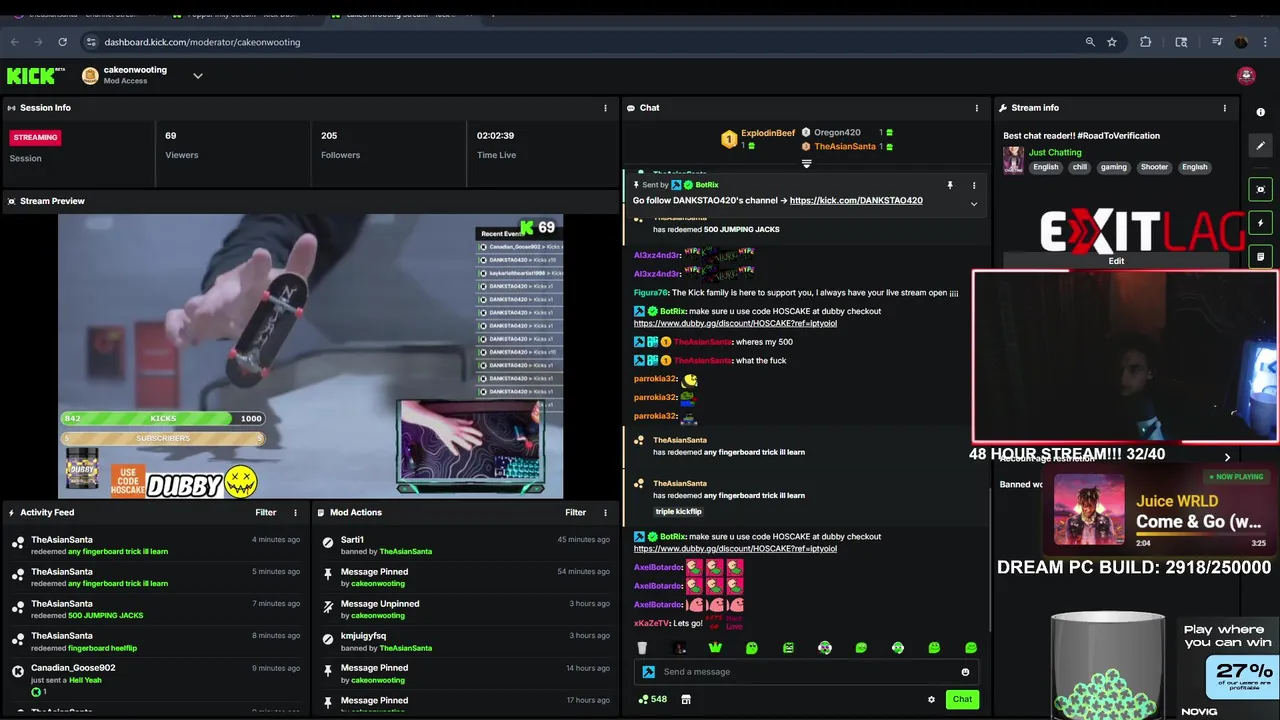Expand the arrow next to account age restriction
Screen dimensions: 1280x720
(1227, 458)
